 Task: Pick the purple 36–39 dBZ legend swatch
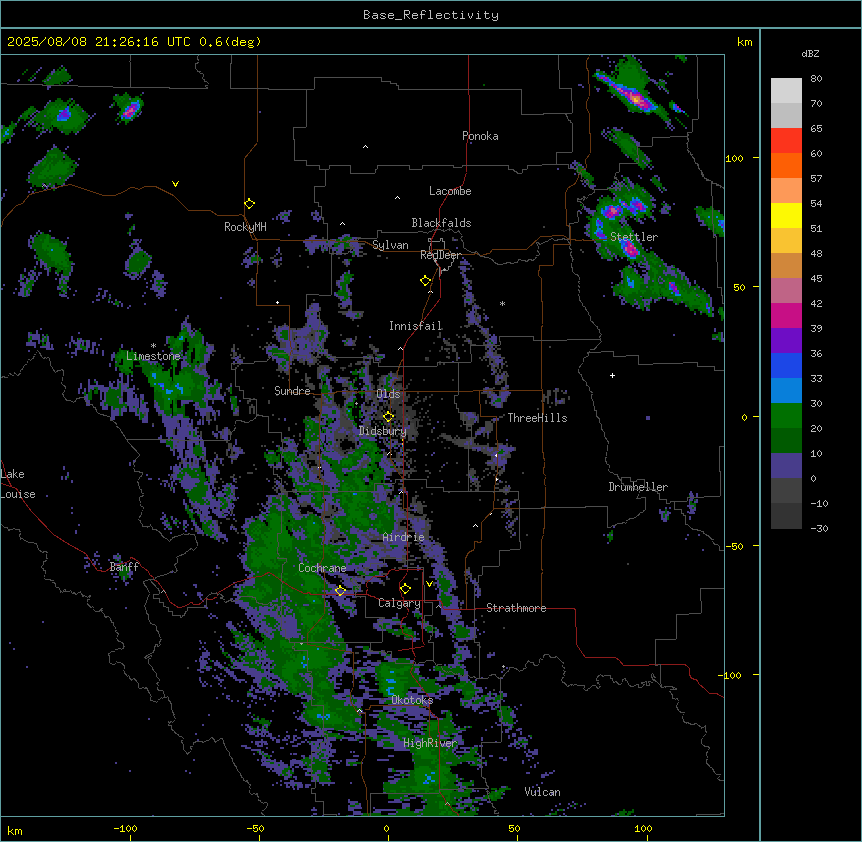click(x=786, y=341)
